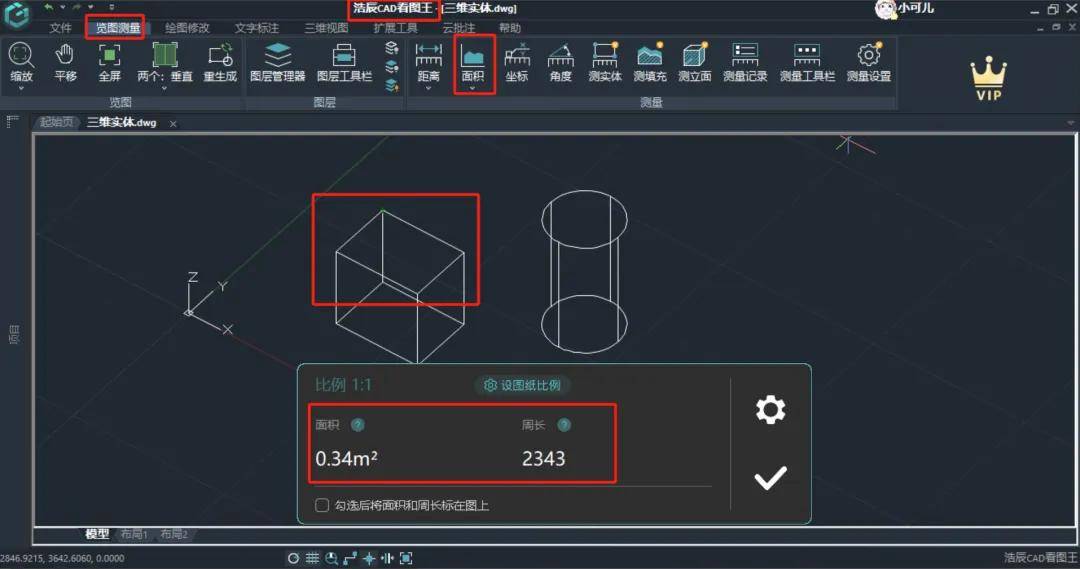1080x569 pixels.
Task: Open 测量设置 measurement settings
Action: tap(869, 62)
